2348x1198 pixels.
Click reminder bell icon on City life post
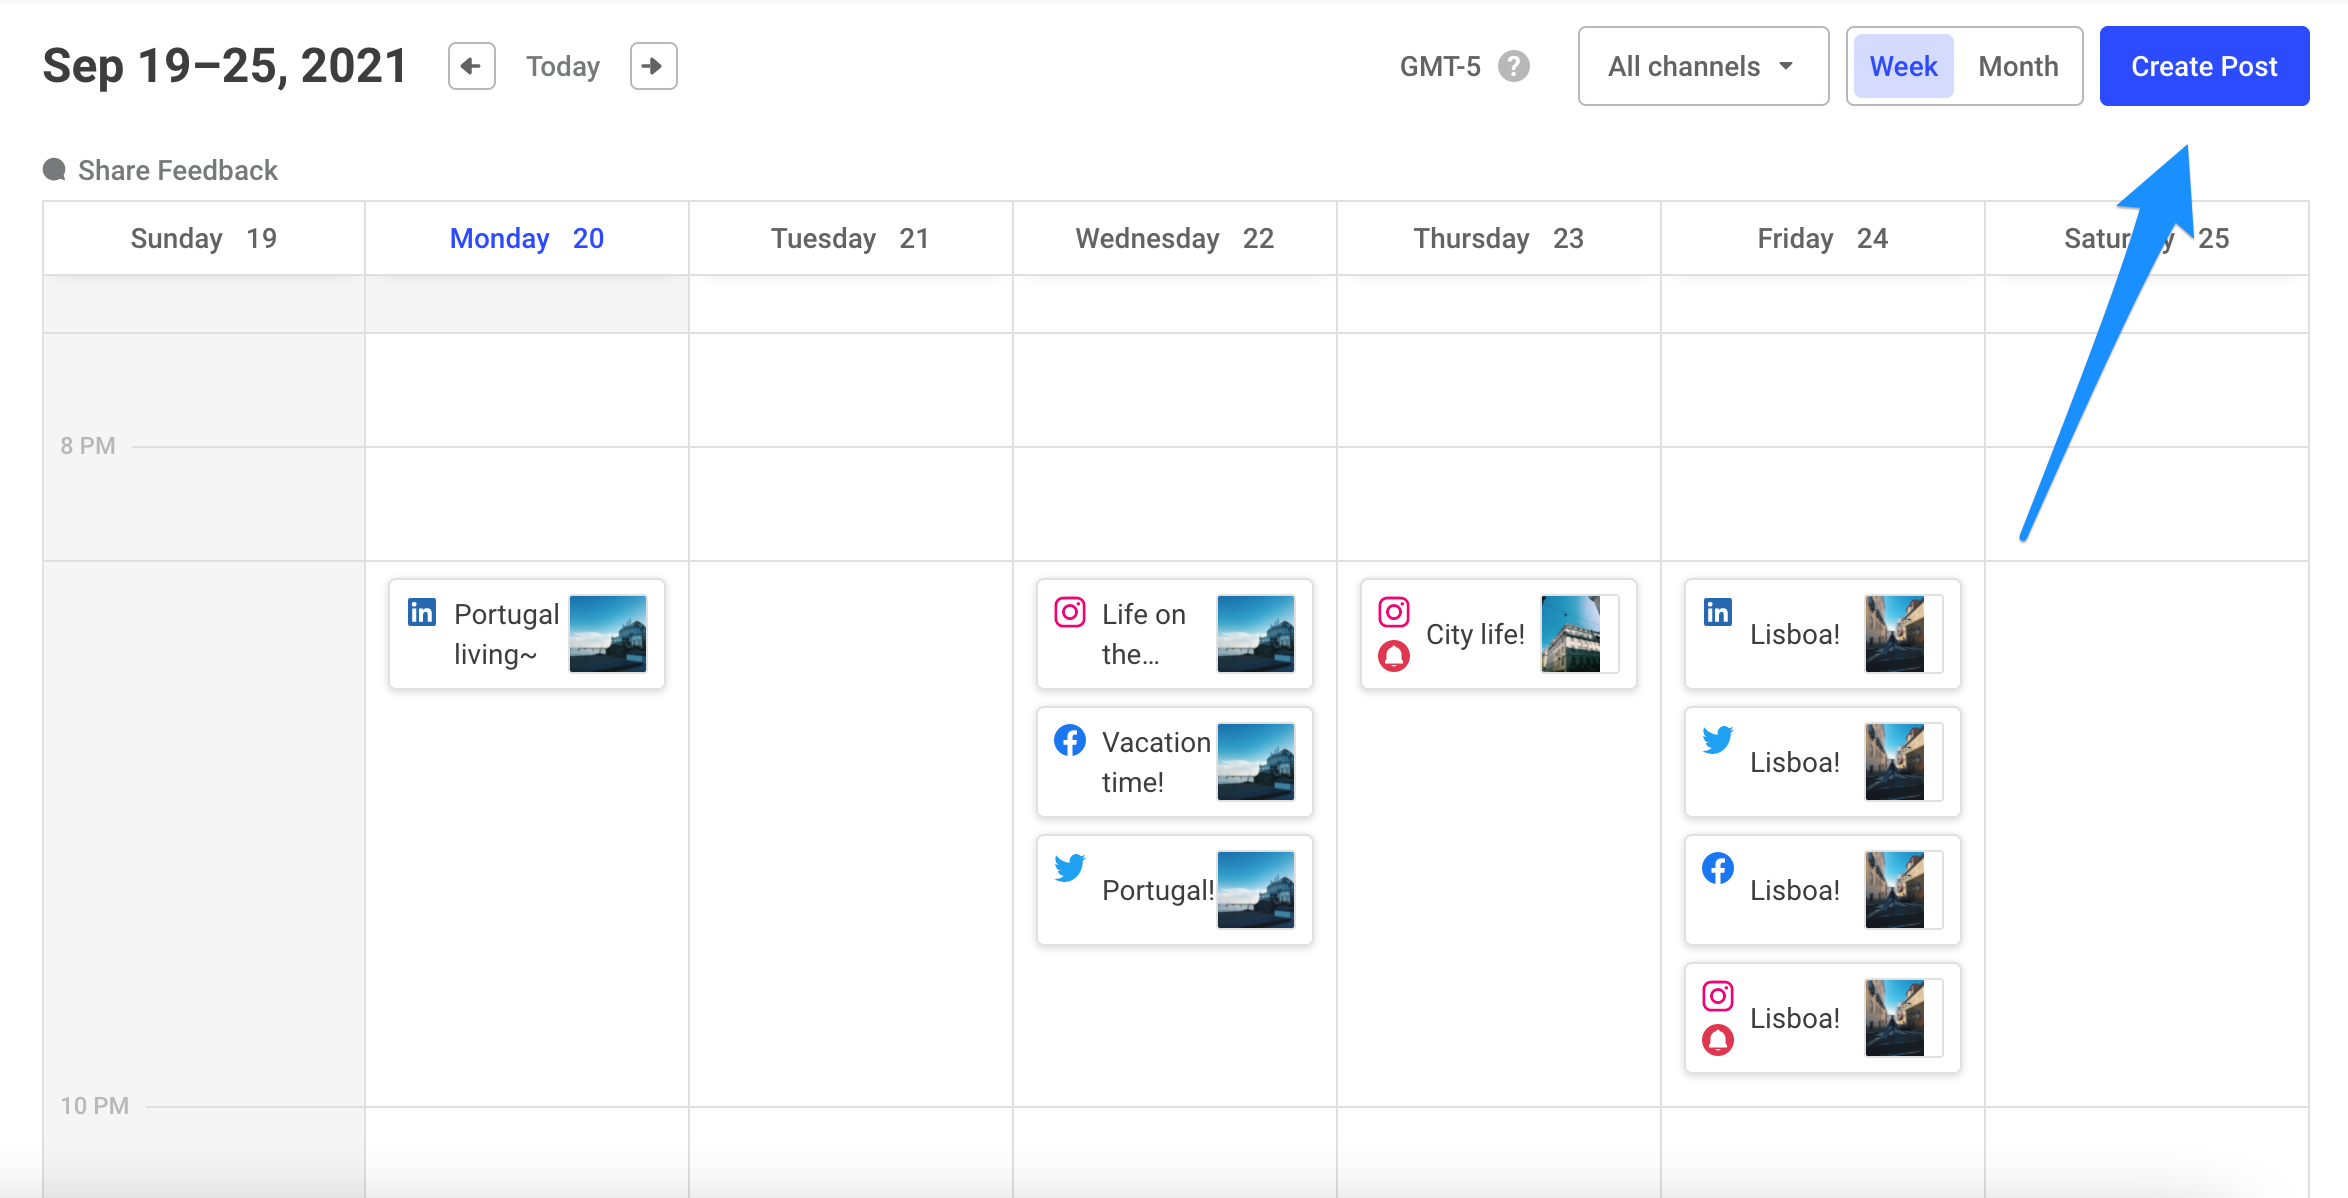pos(1393,656)
